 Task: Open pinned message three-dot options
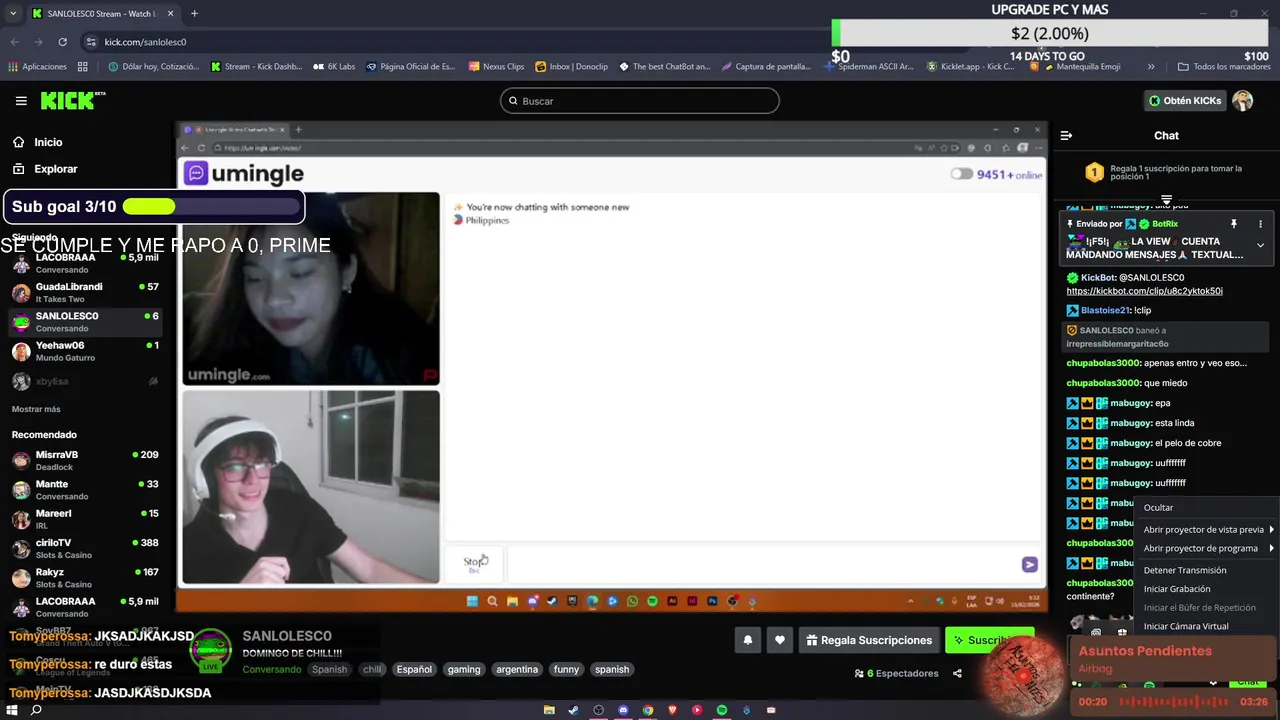tap(1260, 224)
